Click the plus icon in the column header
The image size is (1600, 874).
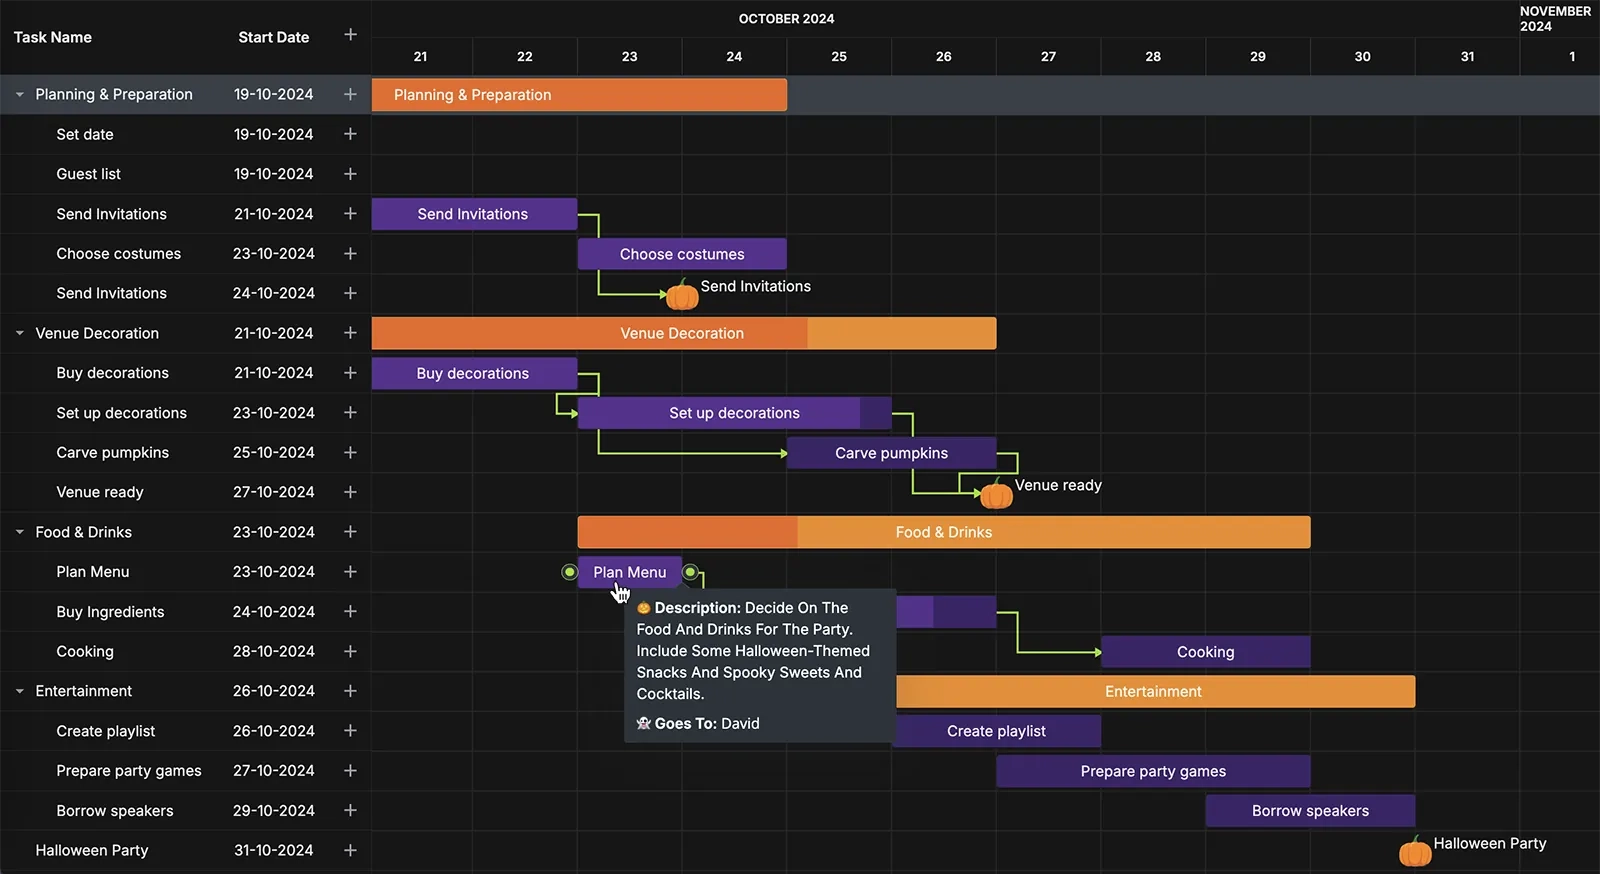point(350,35)
